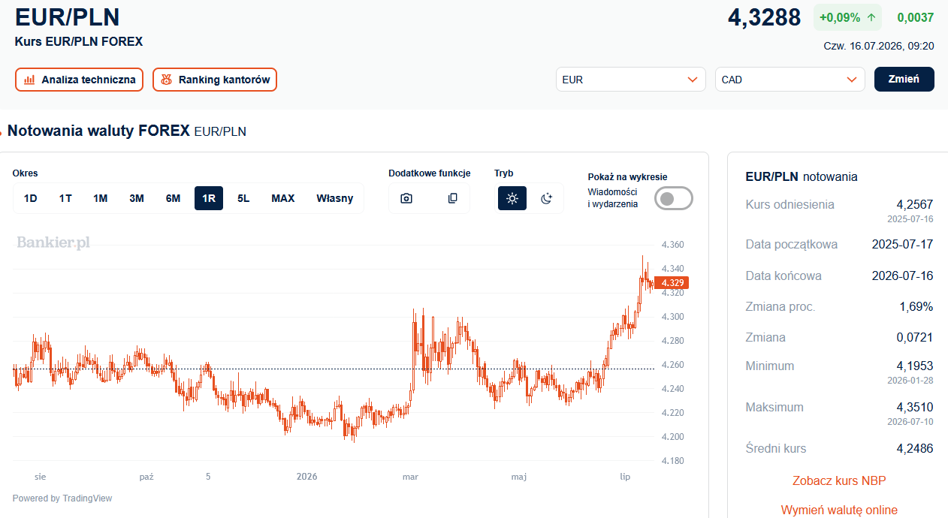Image resolution: width=948 pixels, height=518 pixels.
Task: Click the Minimum date 2026-01-28
Action: click(910, 381)
